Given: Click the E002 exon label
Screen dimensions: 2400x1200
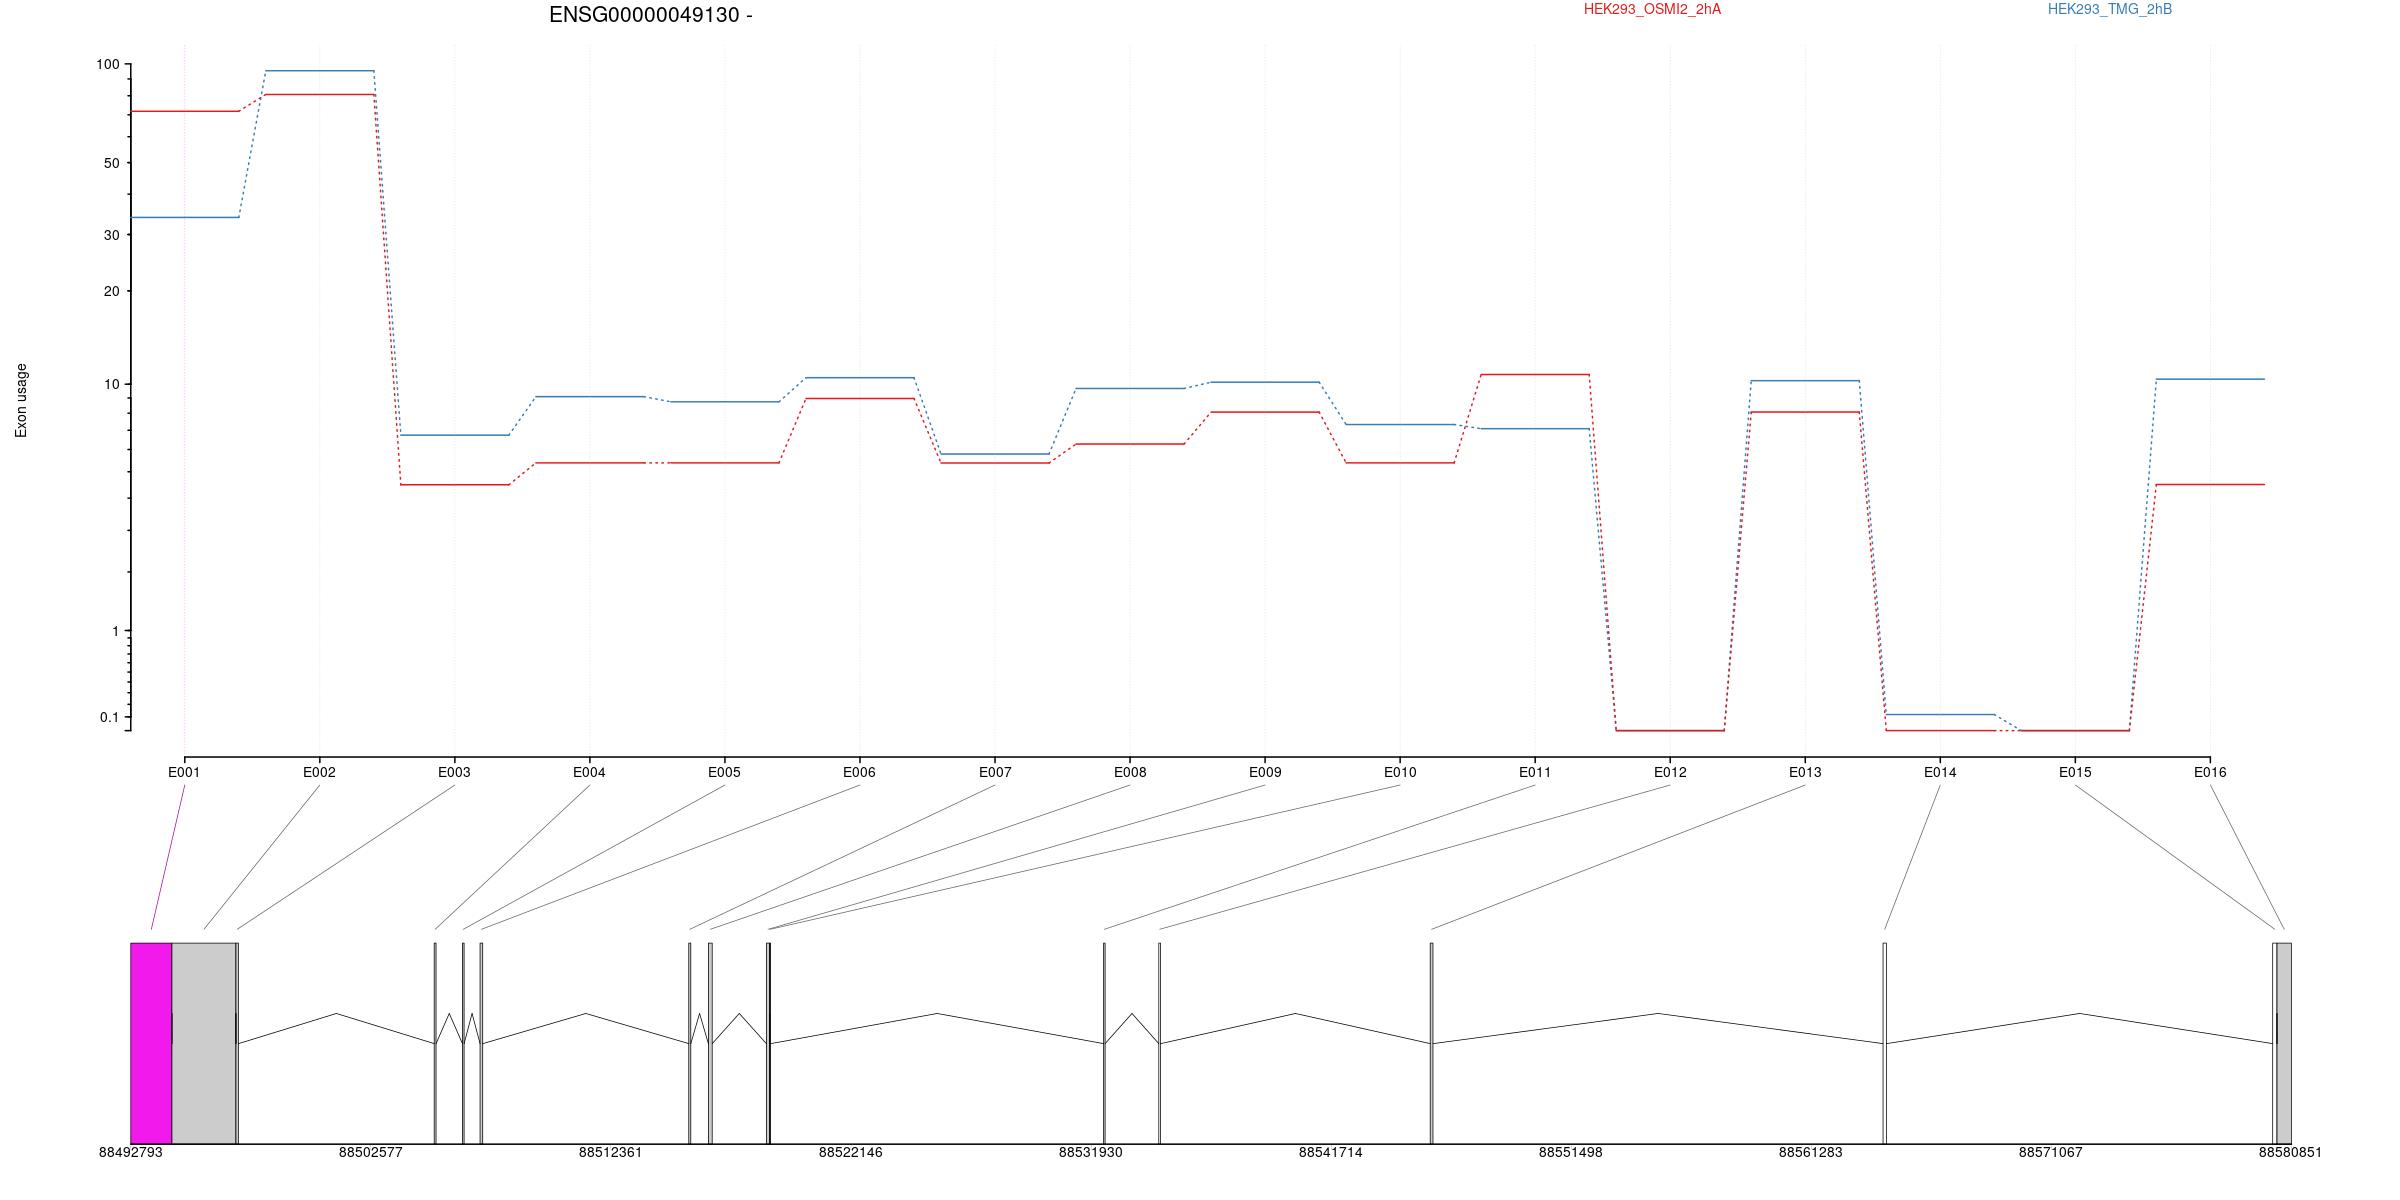Looking at the screenshot, I should [319, 772].
